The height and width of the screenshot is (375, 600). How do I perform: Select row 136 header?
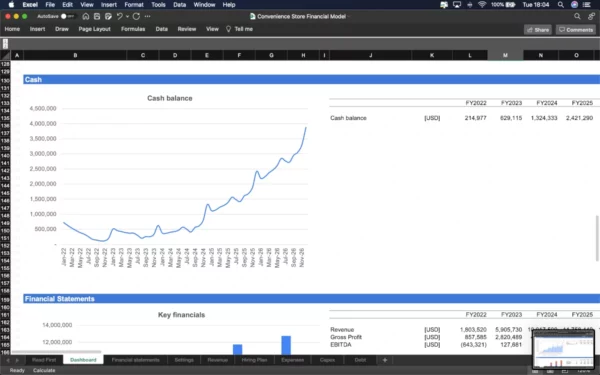(5, 126)
